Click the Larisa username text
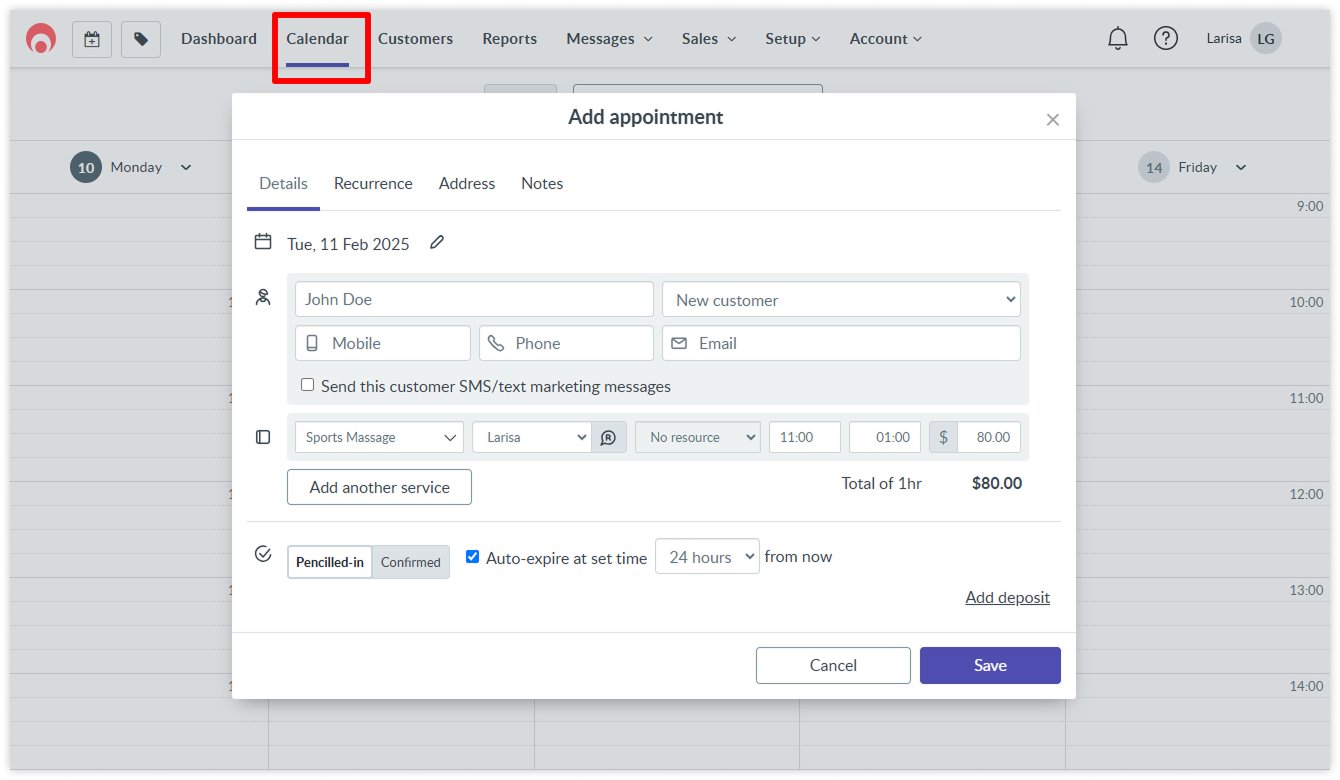 coord(1224,39)
